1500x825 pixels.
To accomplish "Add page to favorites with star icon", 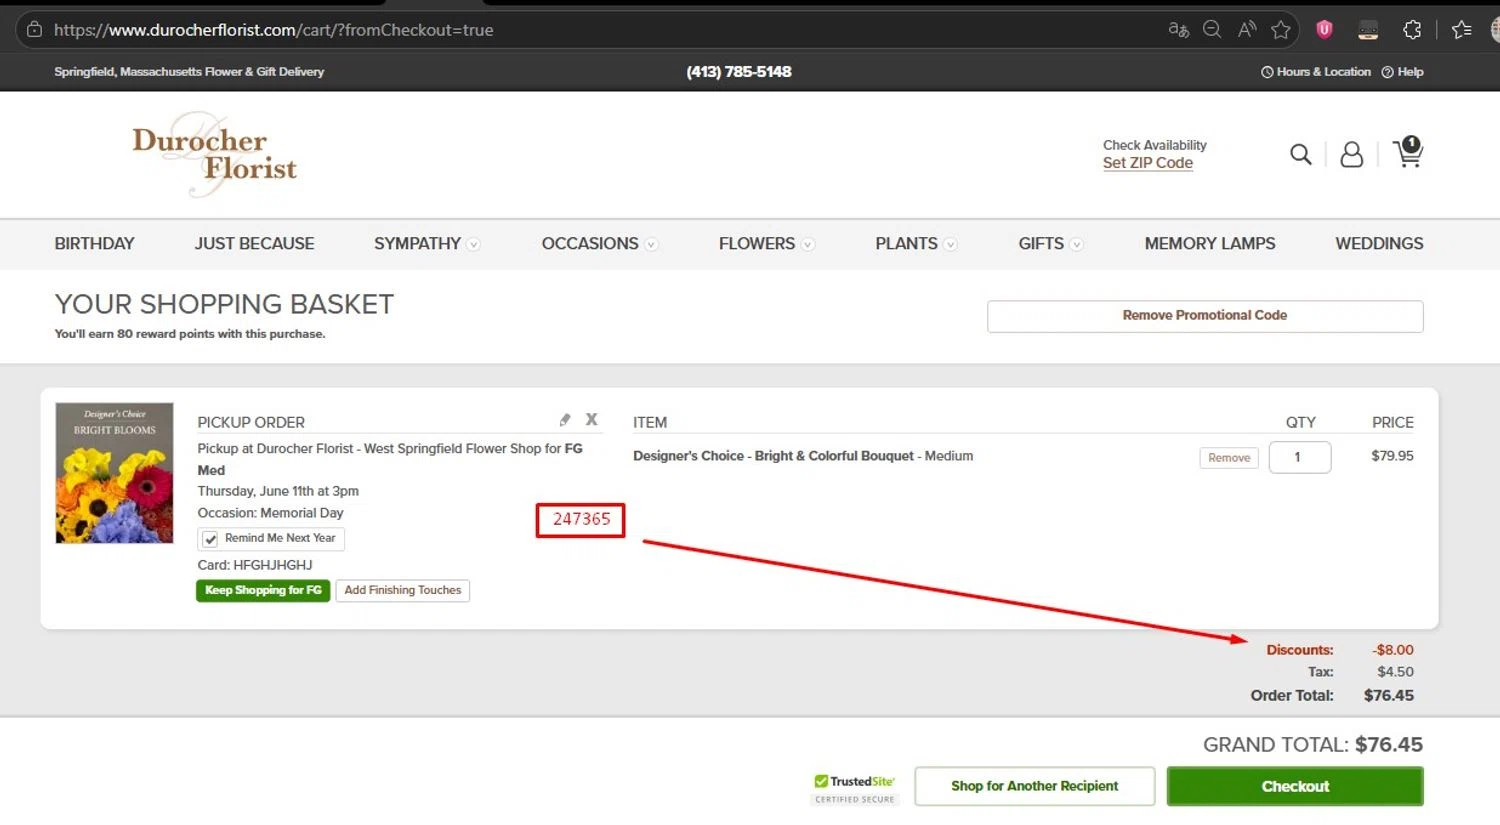I will [1281, 30].
